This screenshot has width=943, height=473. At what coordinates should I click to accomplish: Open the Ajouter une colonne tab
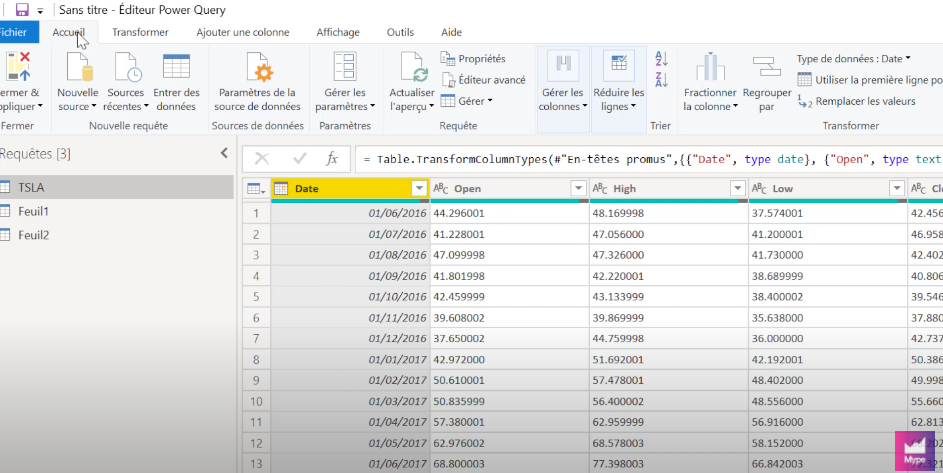coord(242,32)
